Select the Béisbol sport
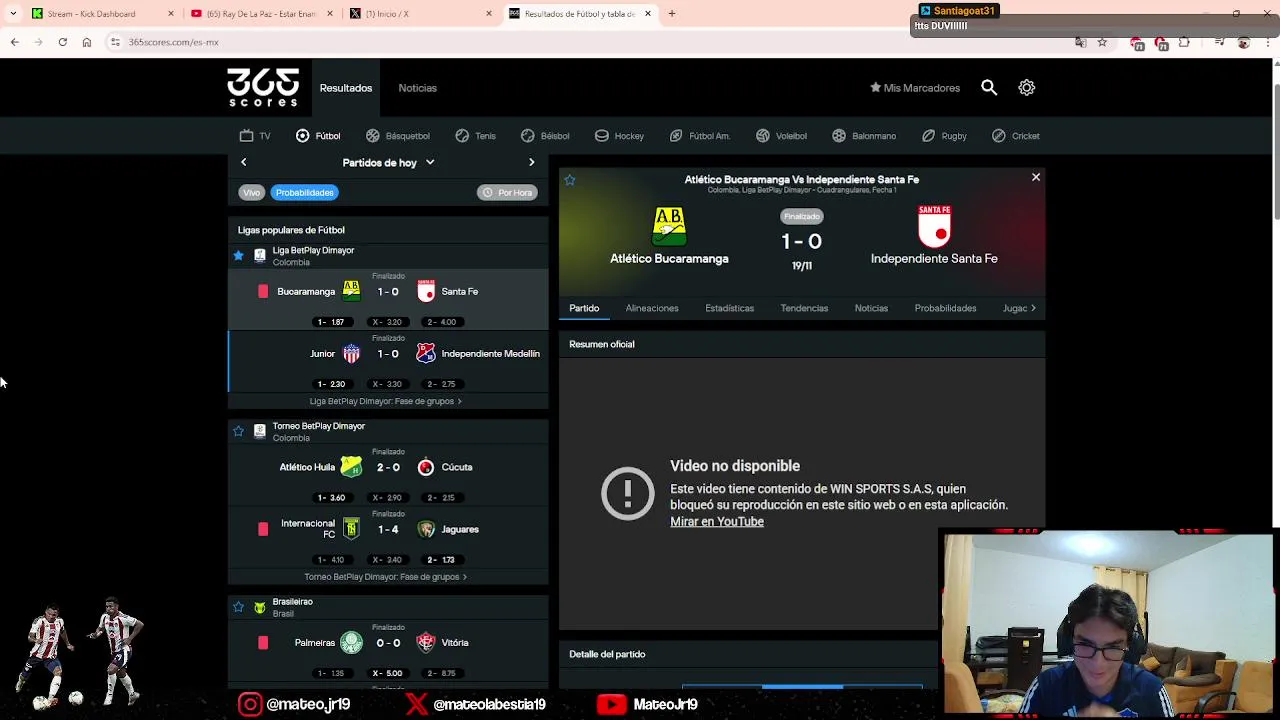Screen dimensions: 1280x720 [545, 136]
